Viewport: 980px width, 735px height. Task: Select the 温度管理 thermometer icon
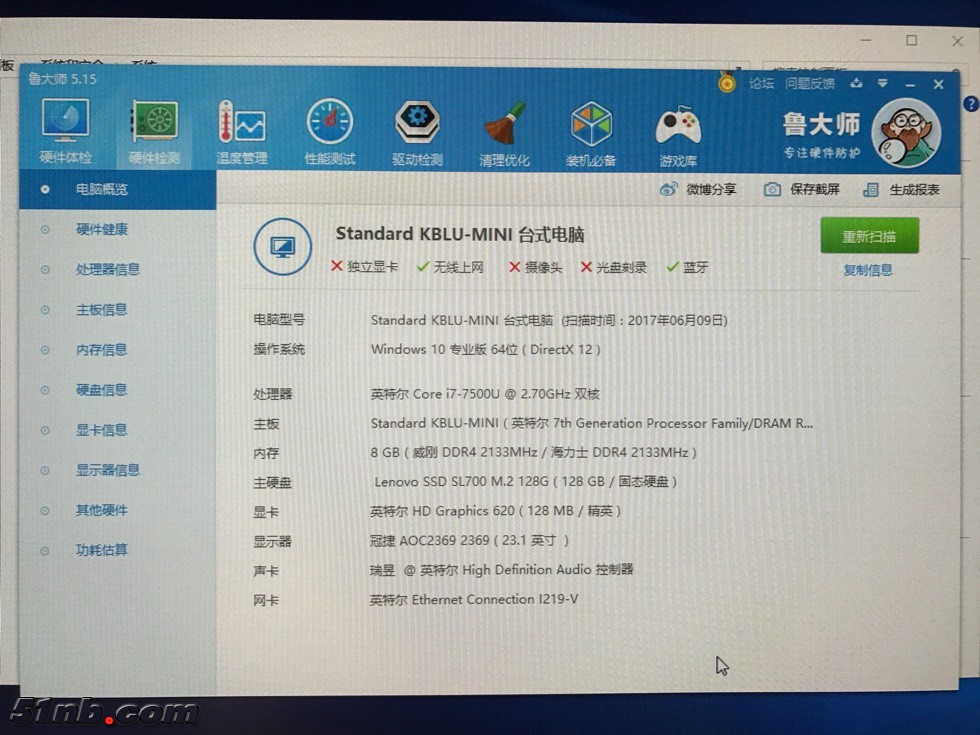[242, 130]
